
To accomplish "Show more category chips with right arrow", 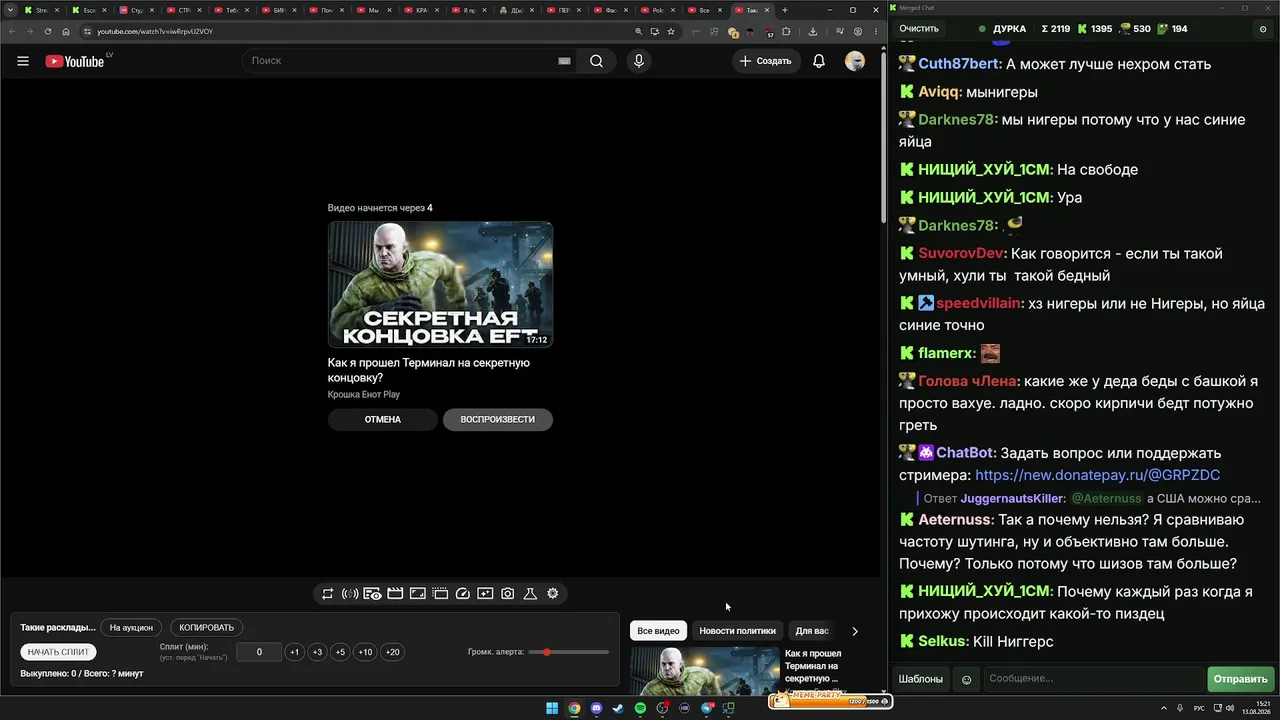I will coord(855,631).
